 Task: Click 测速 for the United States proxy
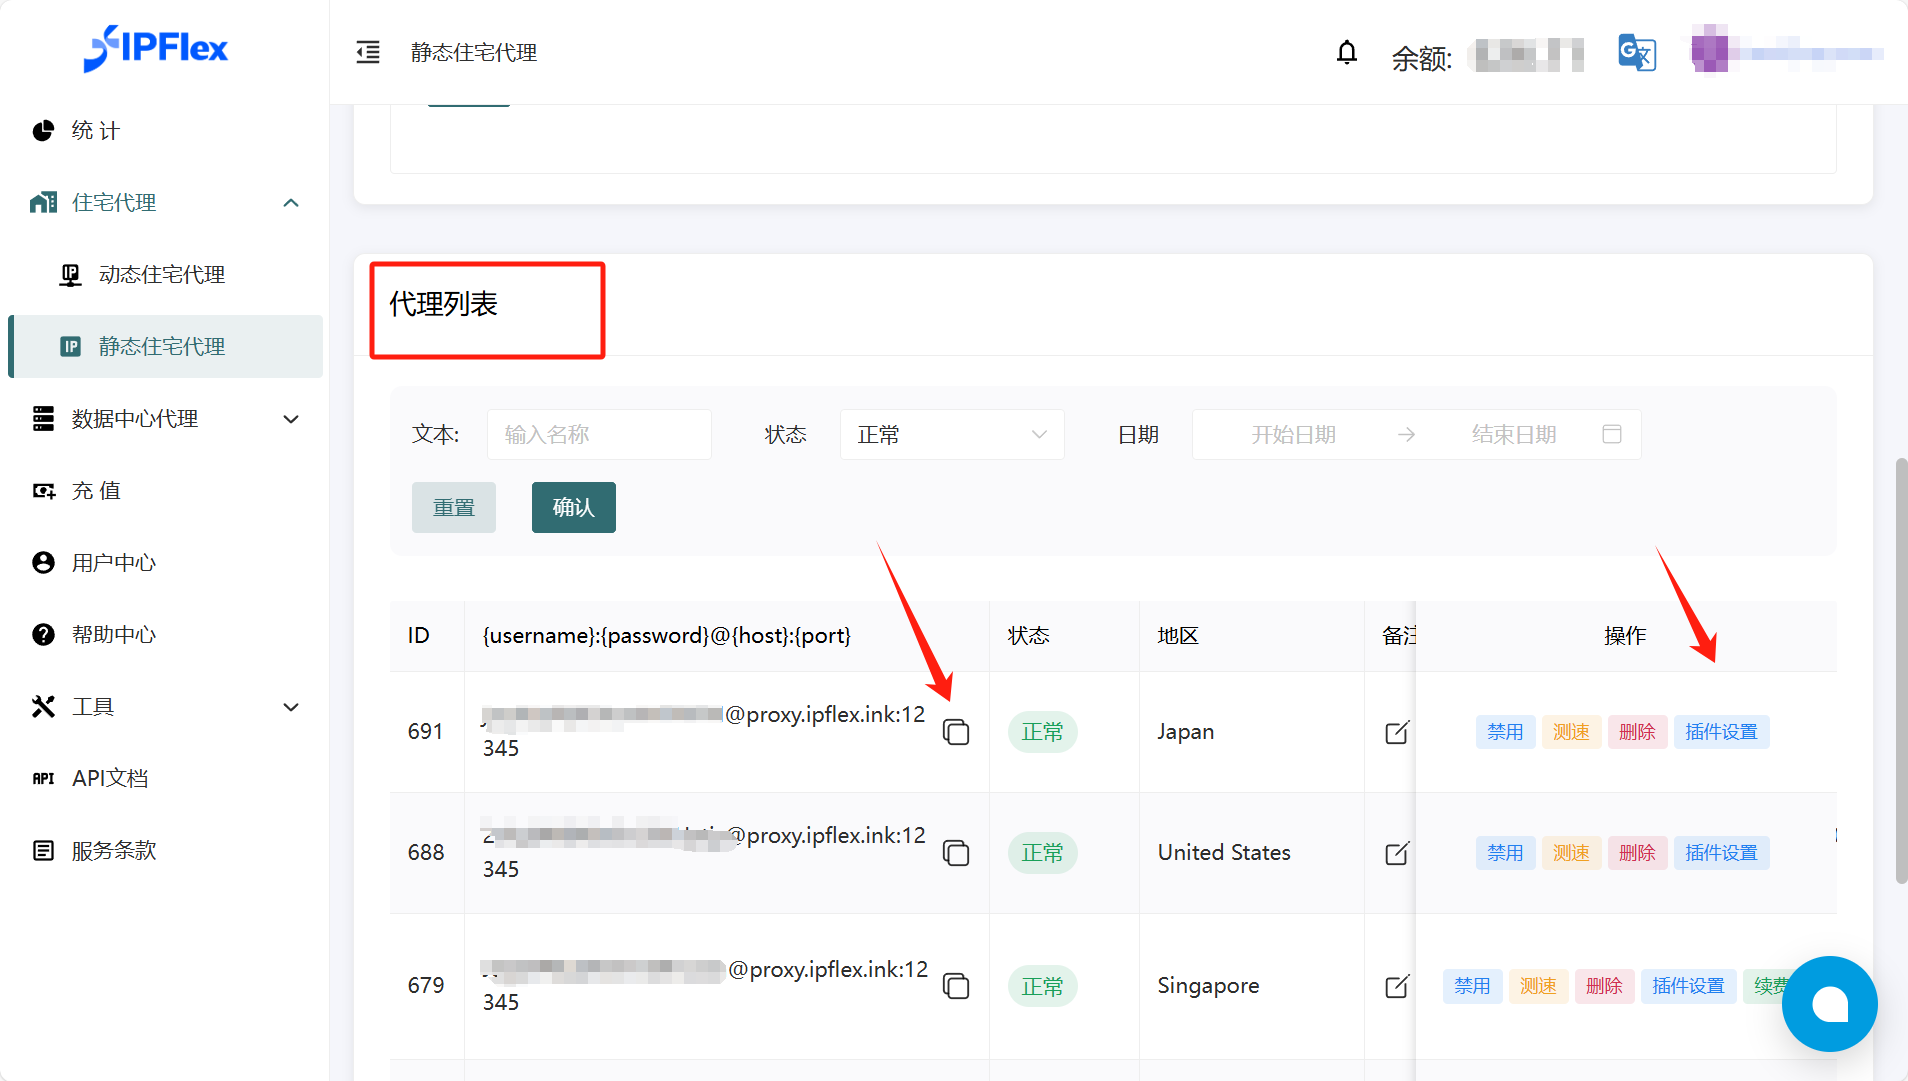coord(1571,853)
